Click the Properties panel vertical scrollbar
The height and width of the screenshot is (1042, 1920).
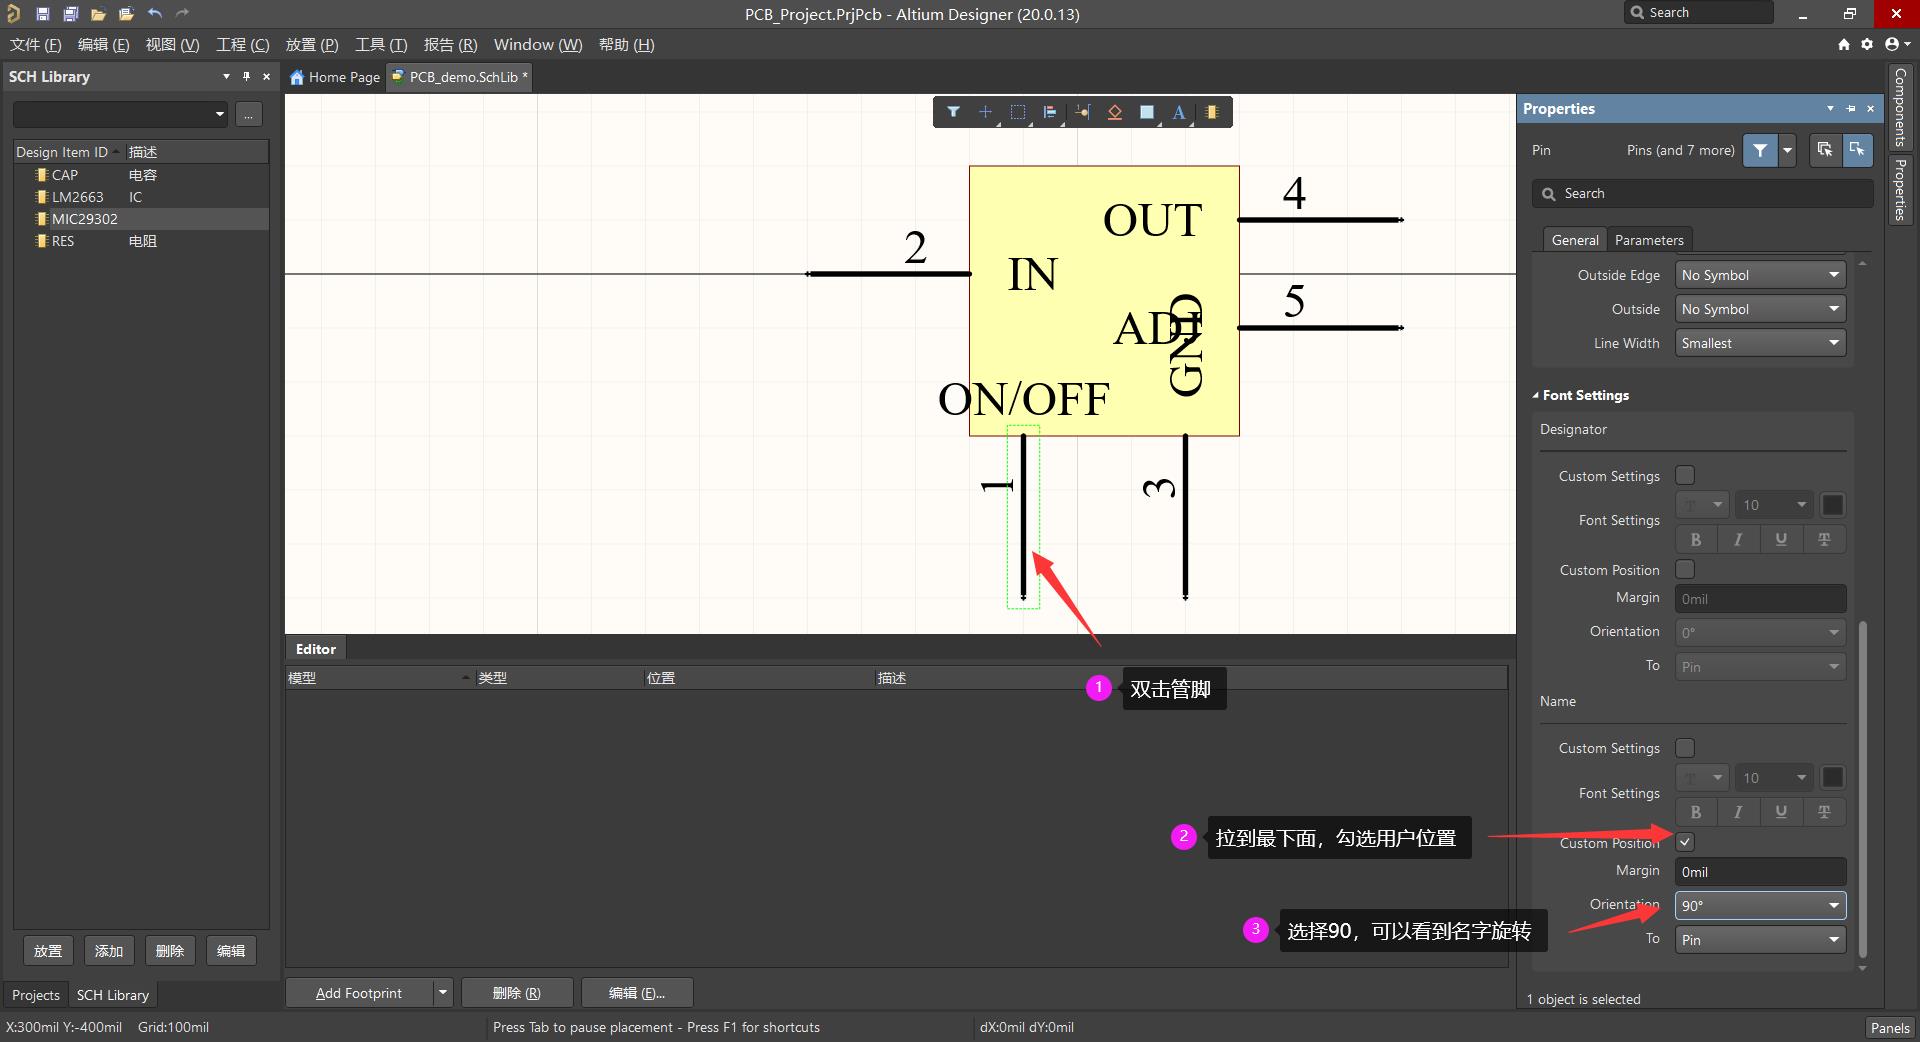coord(1862,788)
